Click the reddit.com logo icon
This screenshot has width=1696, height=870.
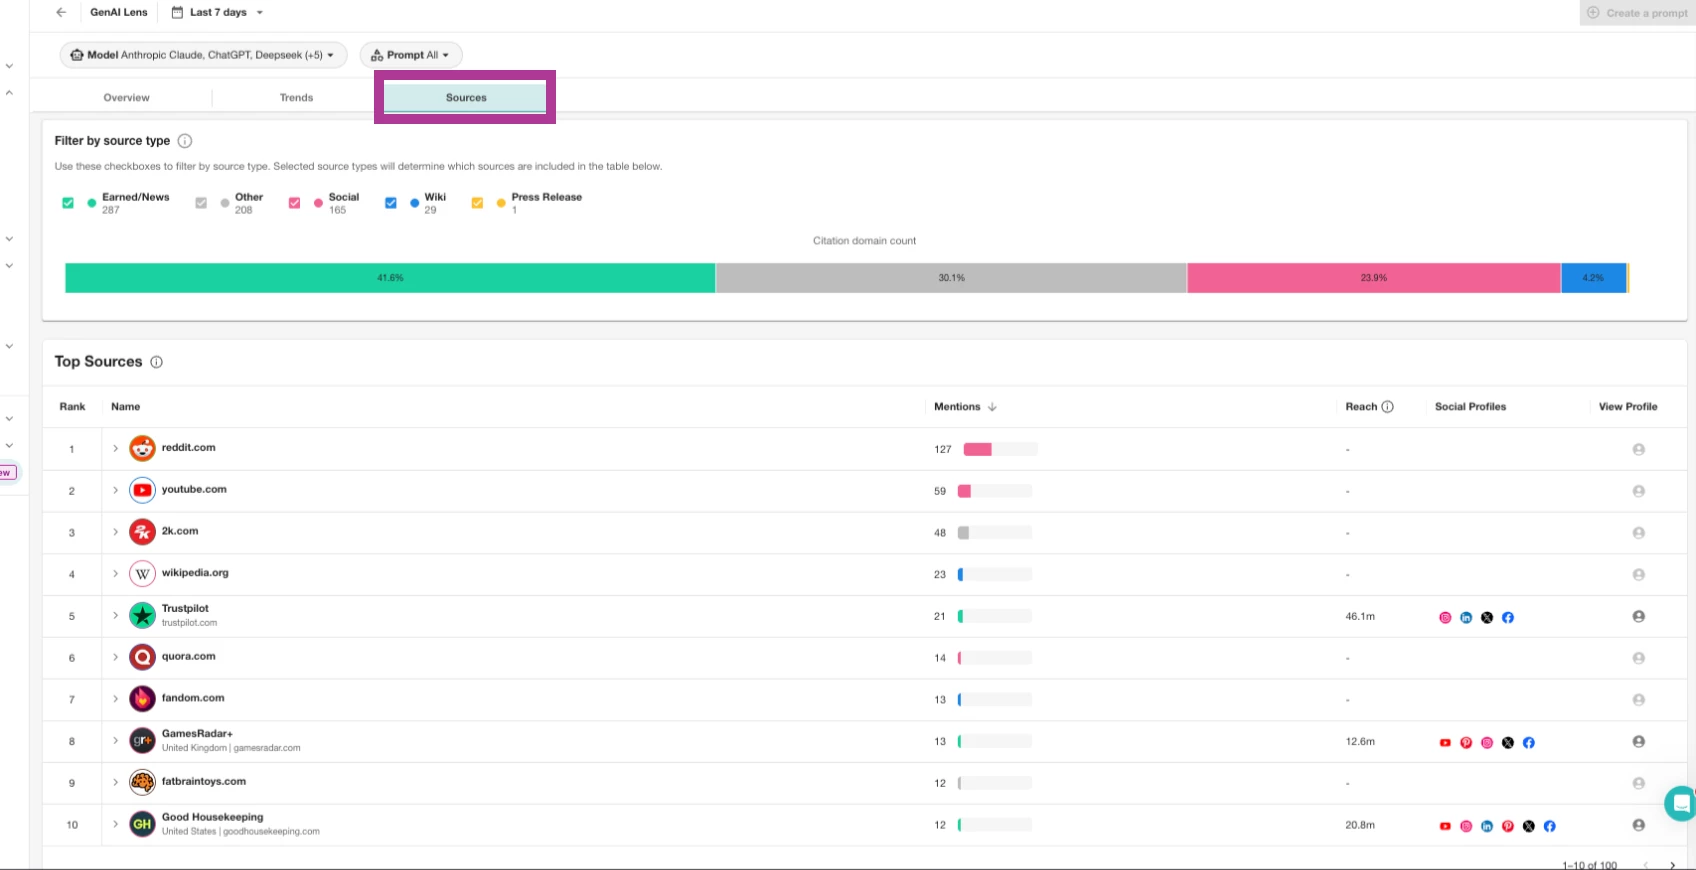tap(143, 448)
